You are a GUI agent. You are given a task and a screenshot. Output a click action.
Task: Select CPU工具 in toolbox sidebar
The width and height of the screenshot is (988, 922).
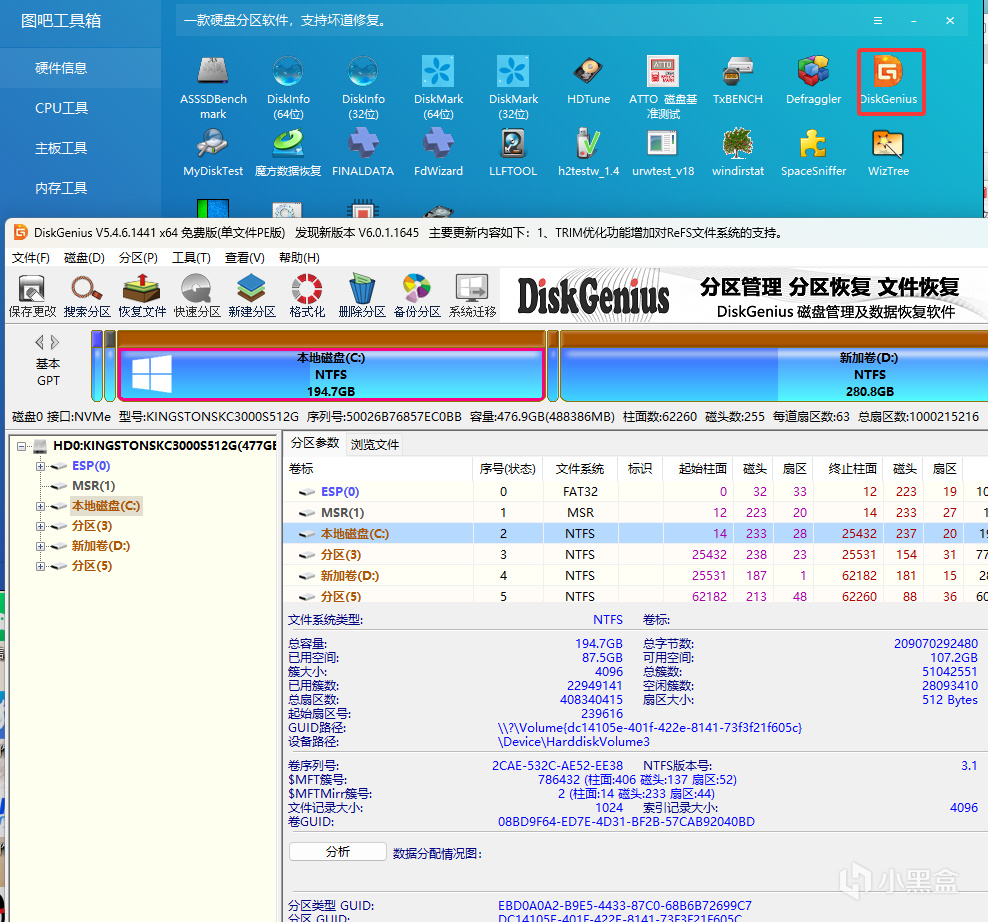(x=80, y=108)
